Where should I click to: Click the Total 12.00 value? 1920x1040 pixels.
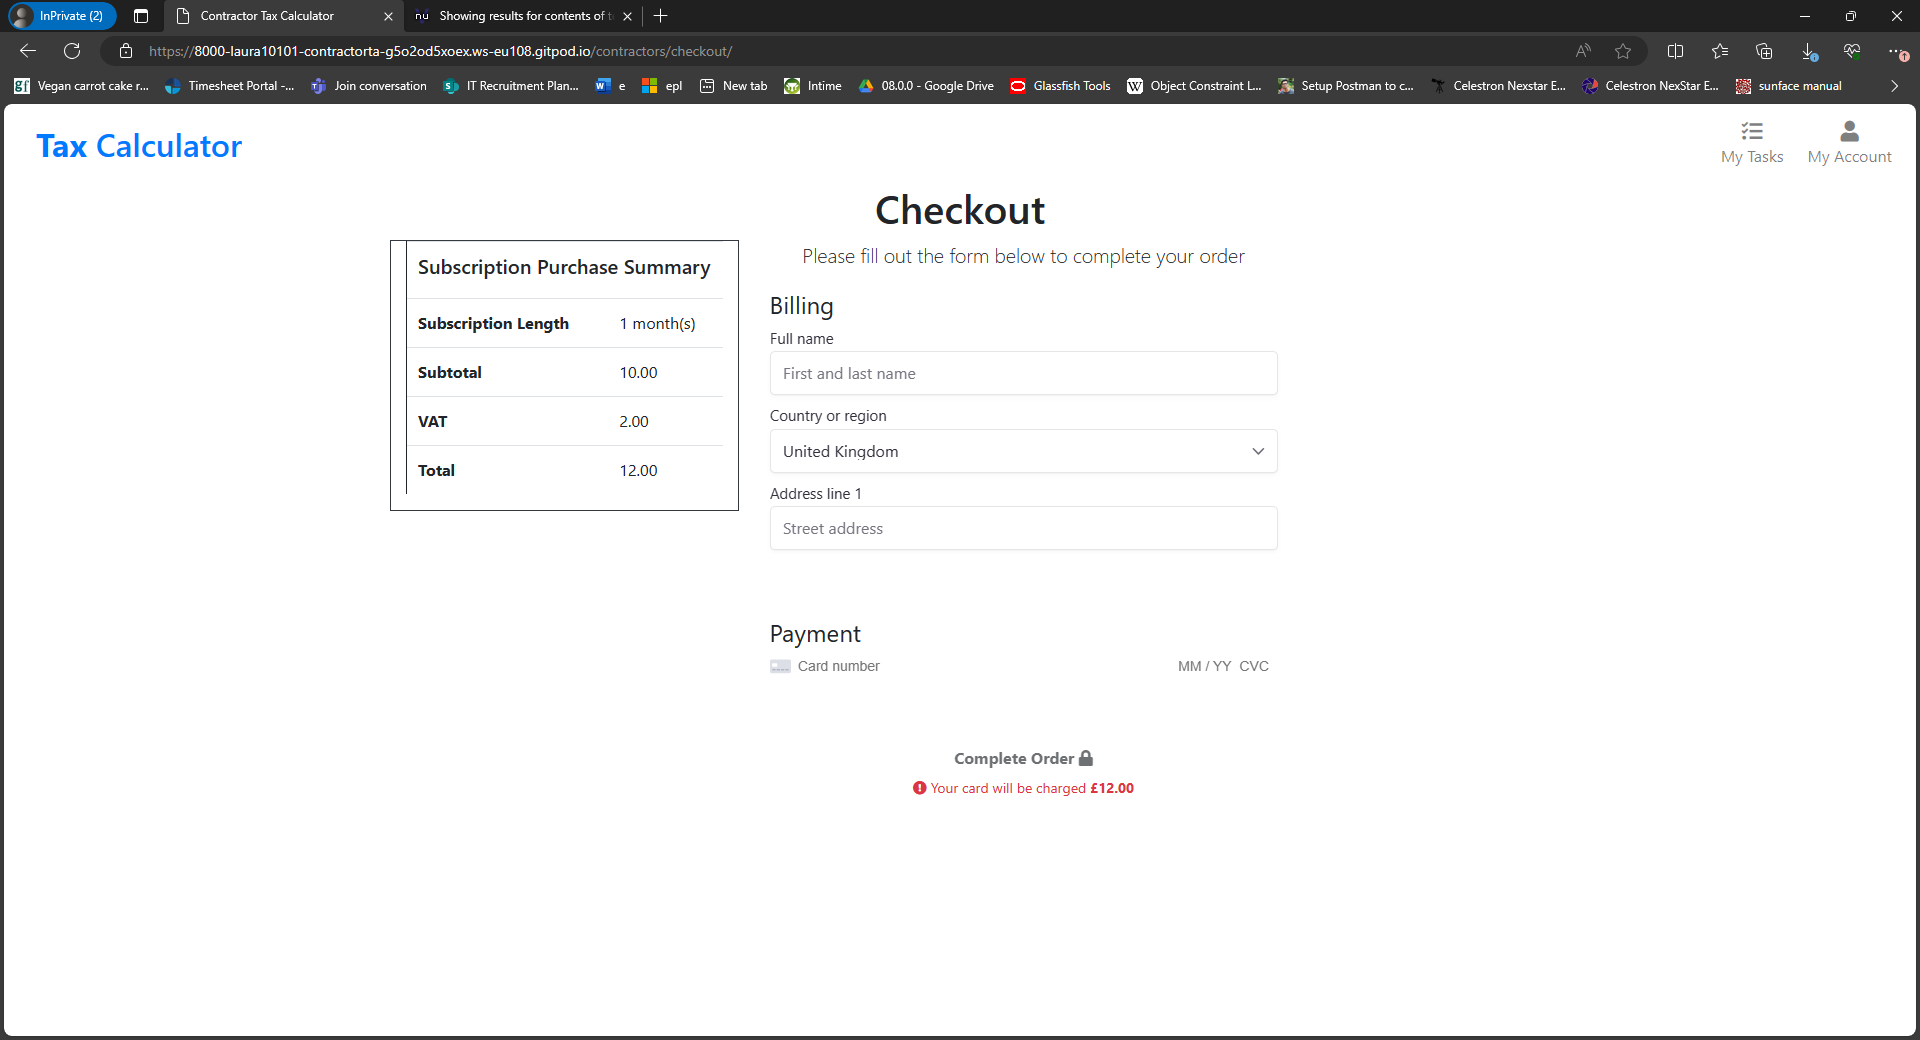(638, 470)
